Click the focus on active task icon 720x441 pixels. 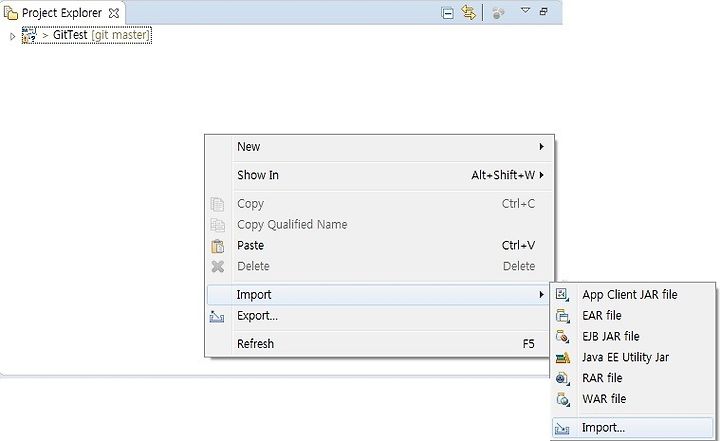click(498, 13)
